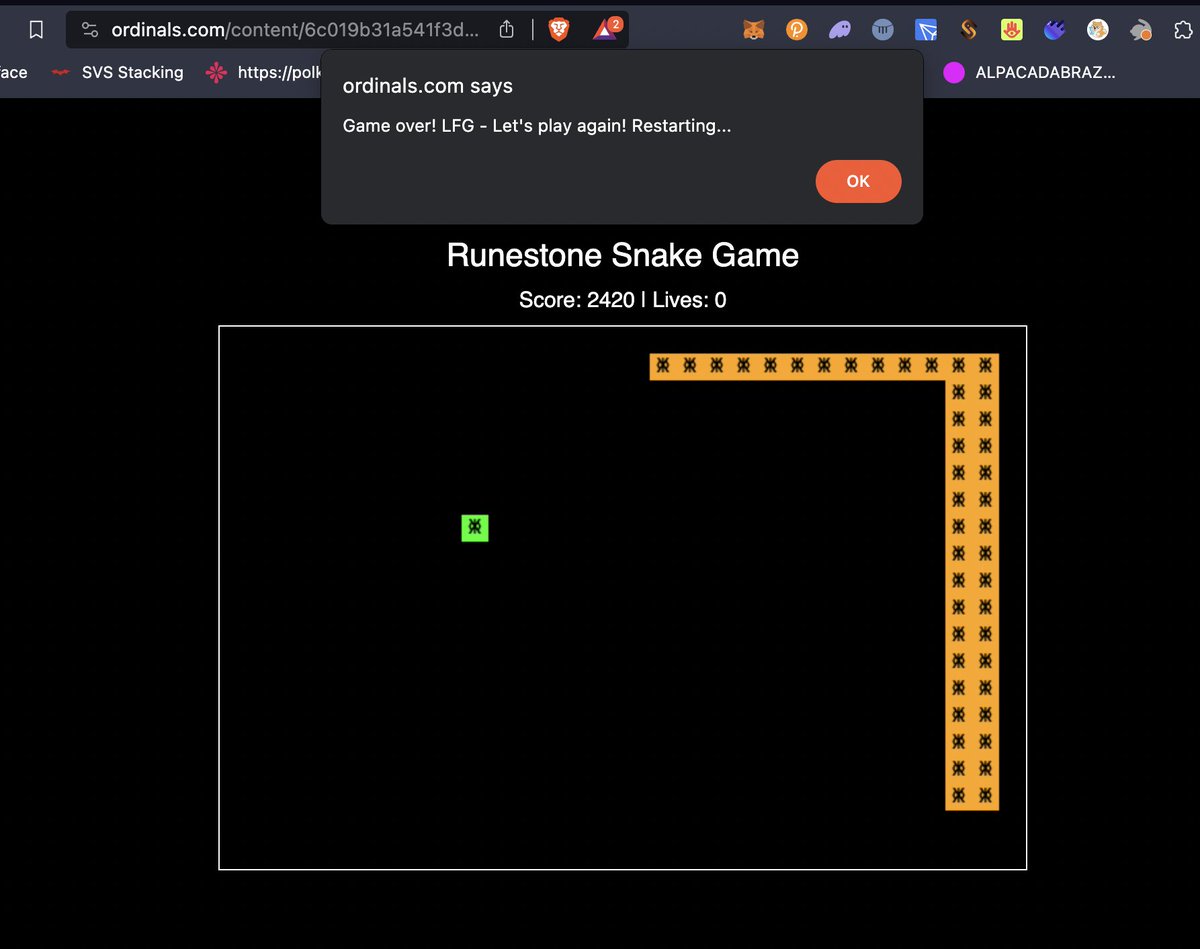
Task: Open the white round avatar extension icon
Action: [1098, 30]
